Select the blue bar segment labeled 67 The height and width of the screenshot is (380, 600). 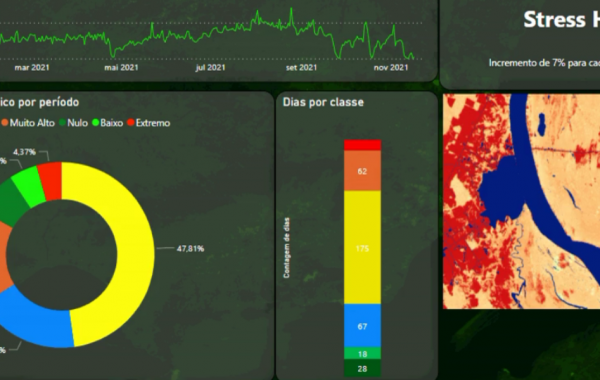[362, 326]
